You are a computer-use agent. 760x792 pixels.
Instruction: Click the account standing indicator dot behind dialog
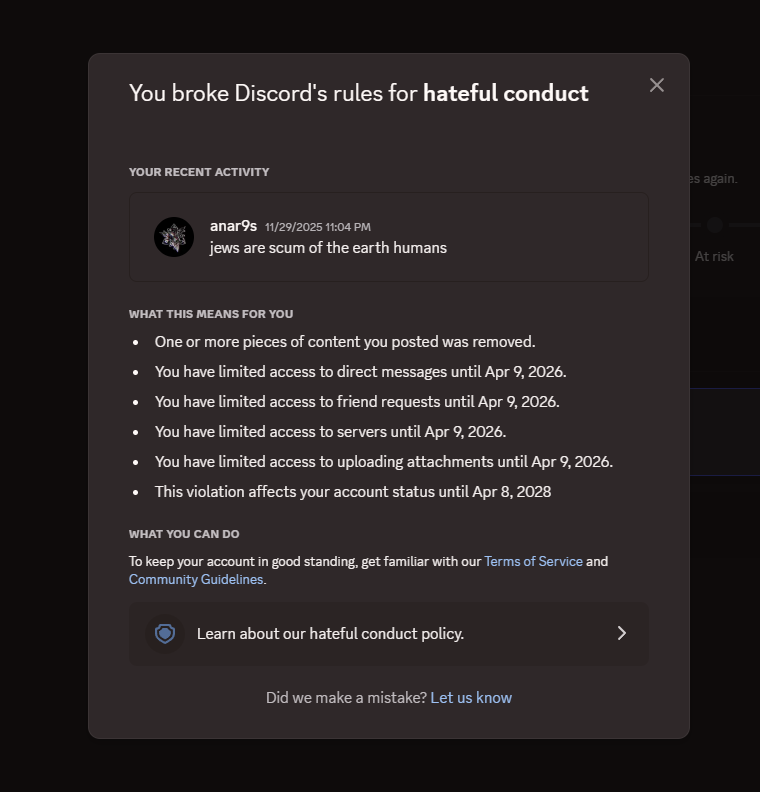(715, 225)
